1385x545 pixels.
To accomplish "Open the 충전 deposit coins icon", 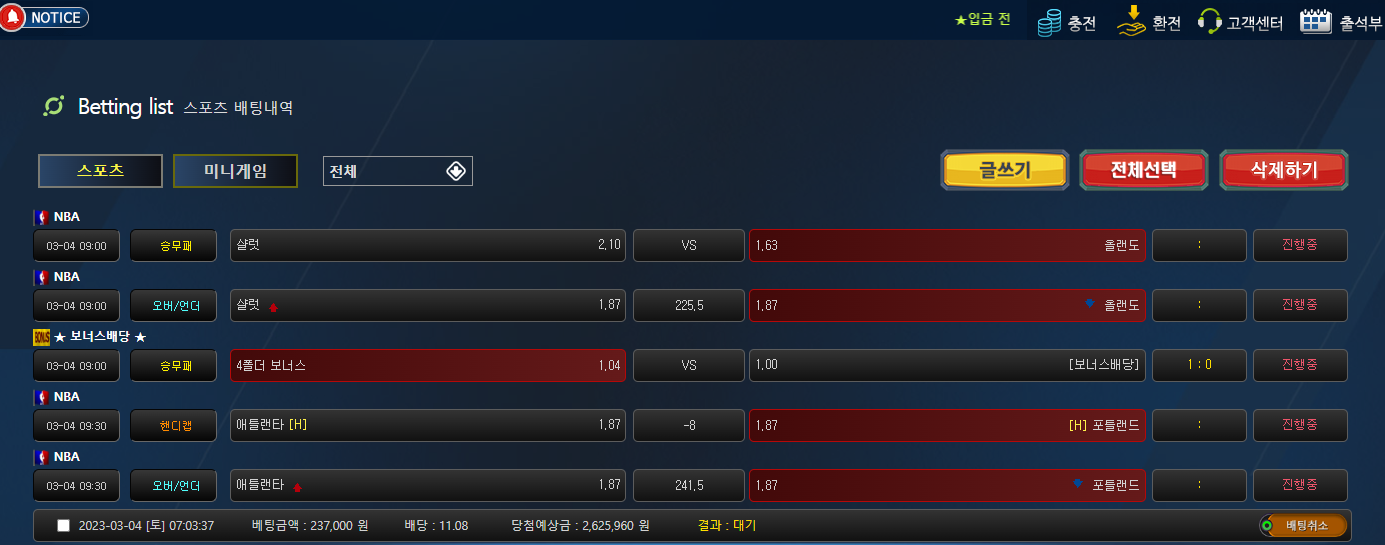I will [x=1049, y=22].
